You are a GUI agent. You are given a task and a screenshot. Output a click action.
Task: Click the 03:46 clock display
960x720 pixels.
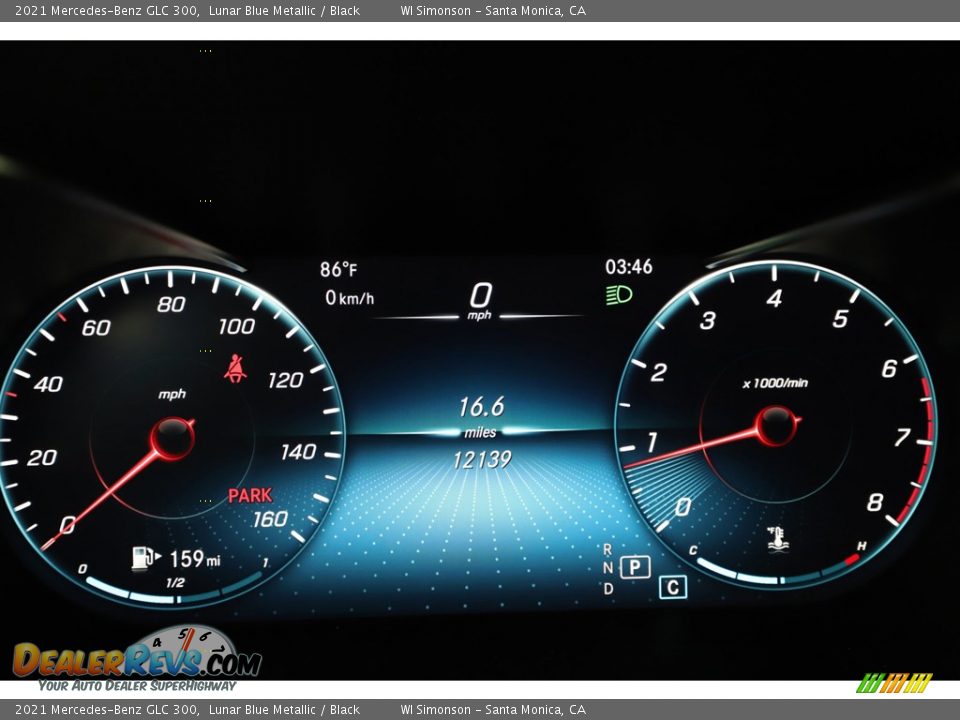pyautogui.click(x=629, y=266)
